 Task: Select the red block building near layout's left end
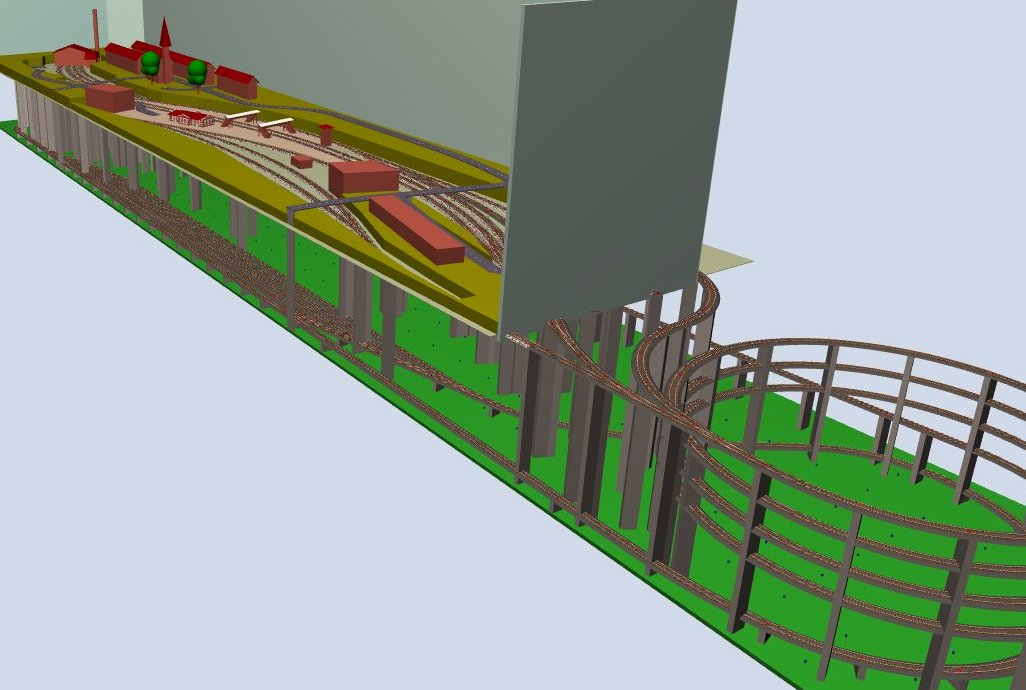(x=109, y=97)
